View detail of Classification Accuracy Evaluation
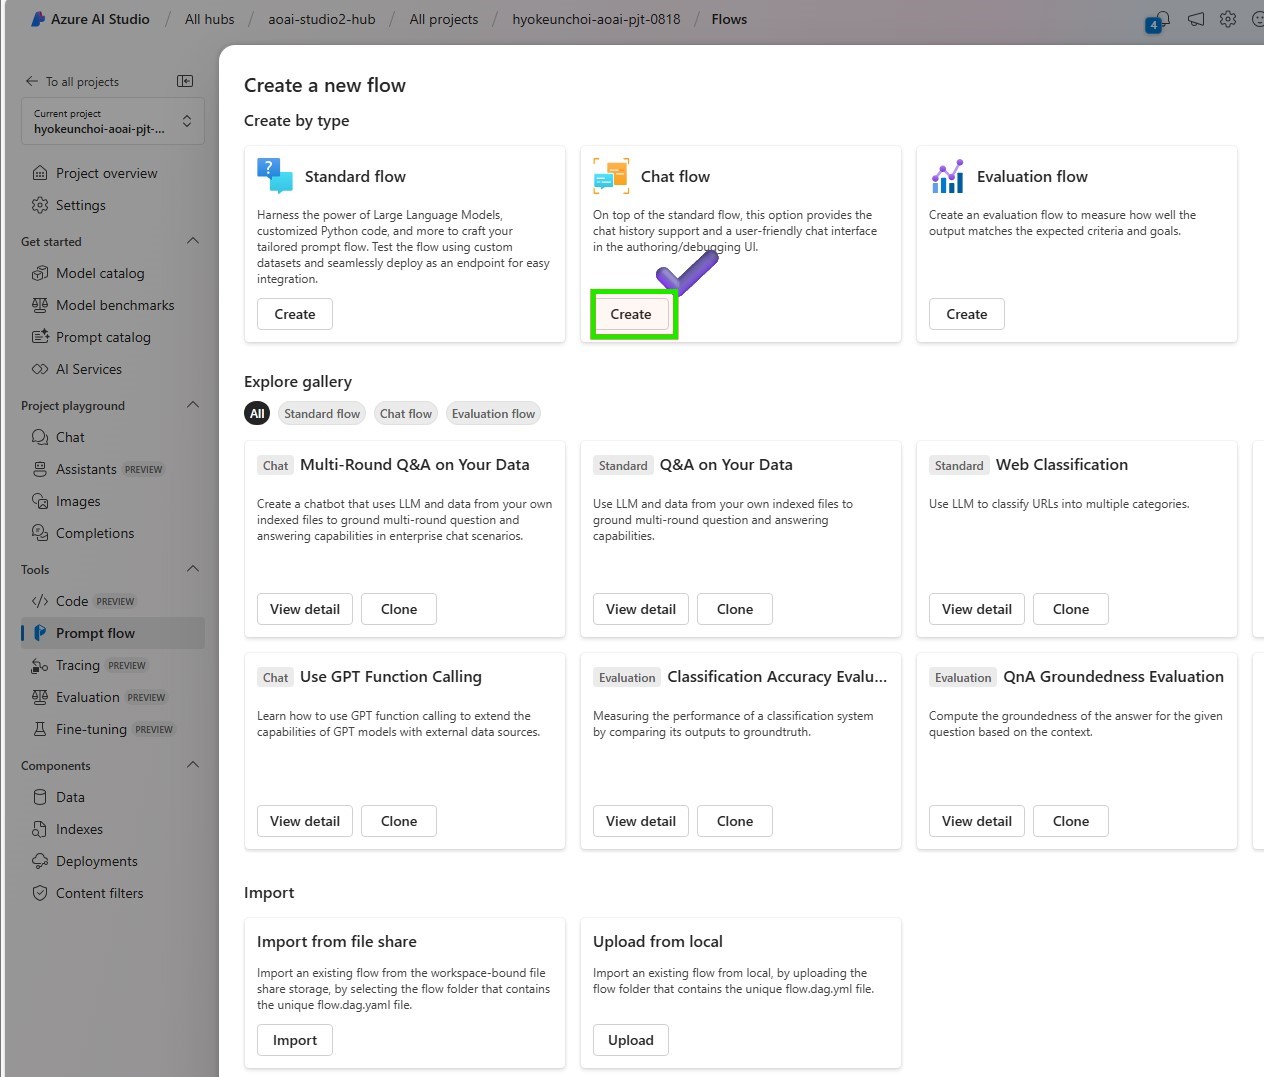Viewport: 1264px width, 1077px height. click(641, 821)
